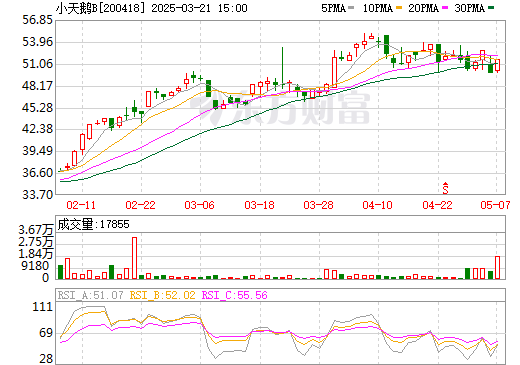The image size is (520, 365).
Task: Click the 69 RSI axis value
Action: (x=46, y=332)
